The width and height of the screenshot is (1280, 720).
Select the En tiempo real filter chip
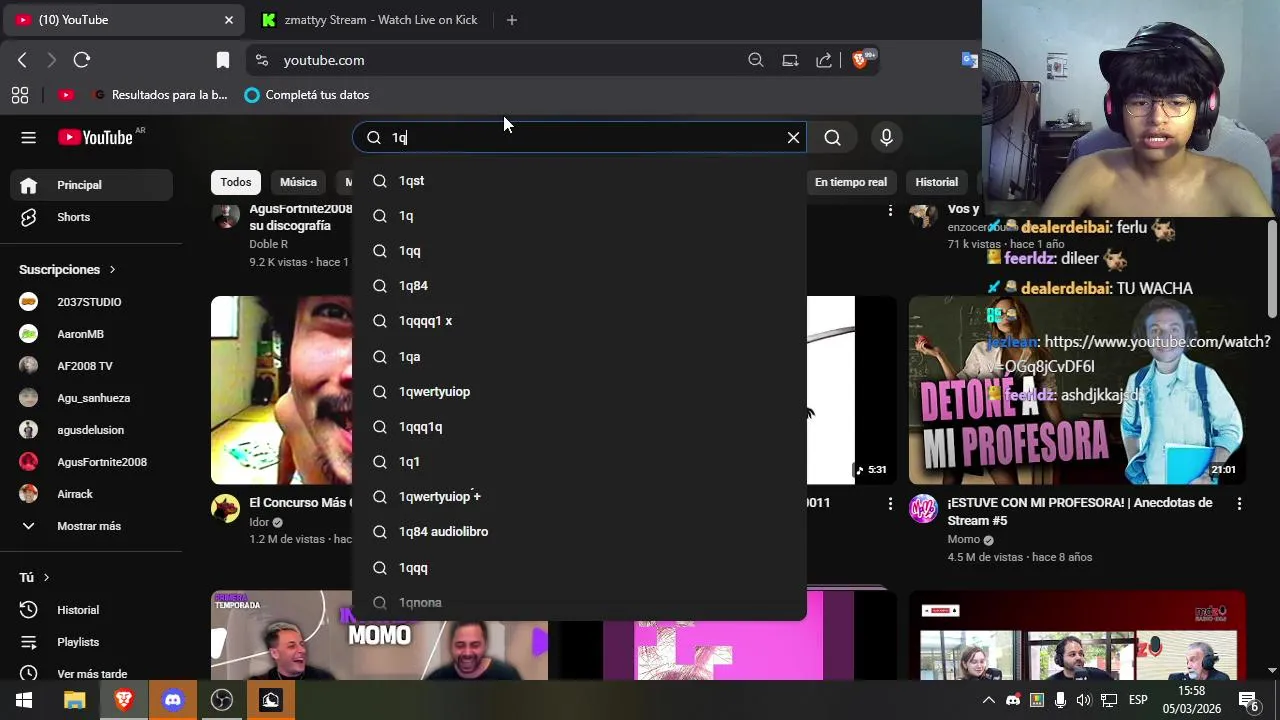pos(851,182)
